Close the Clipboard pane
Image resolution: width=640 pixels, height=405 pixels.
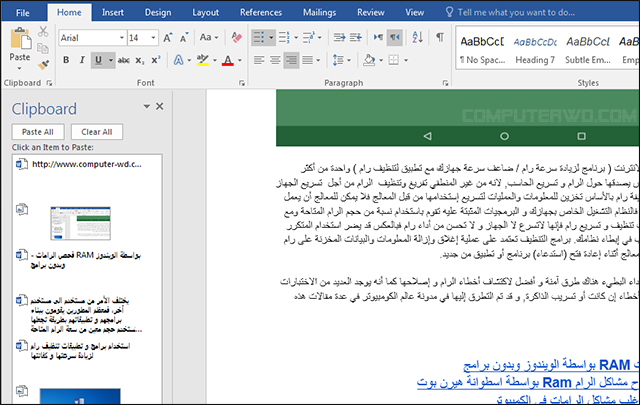160,106
